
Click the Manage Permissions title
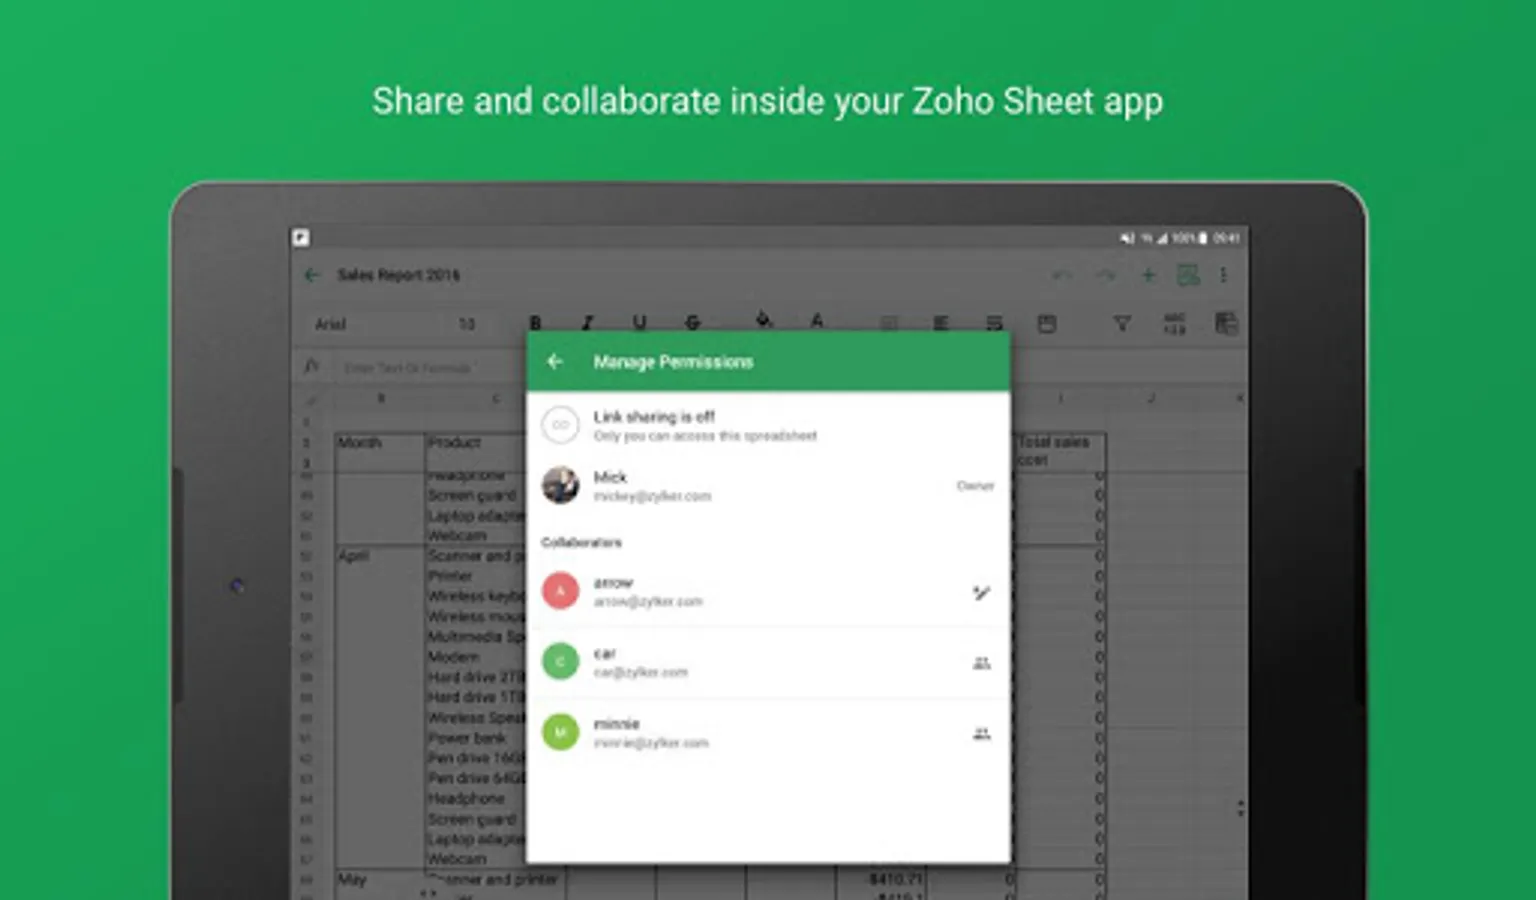coord(673,362)
